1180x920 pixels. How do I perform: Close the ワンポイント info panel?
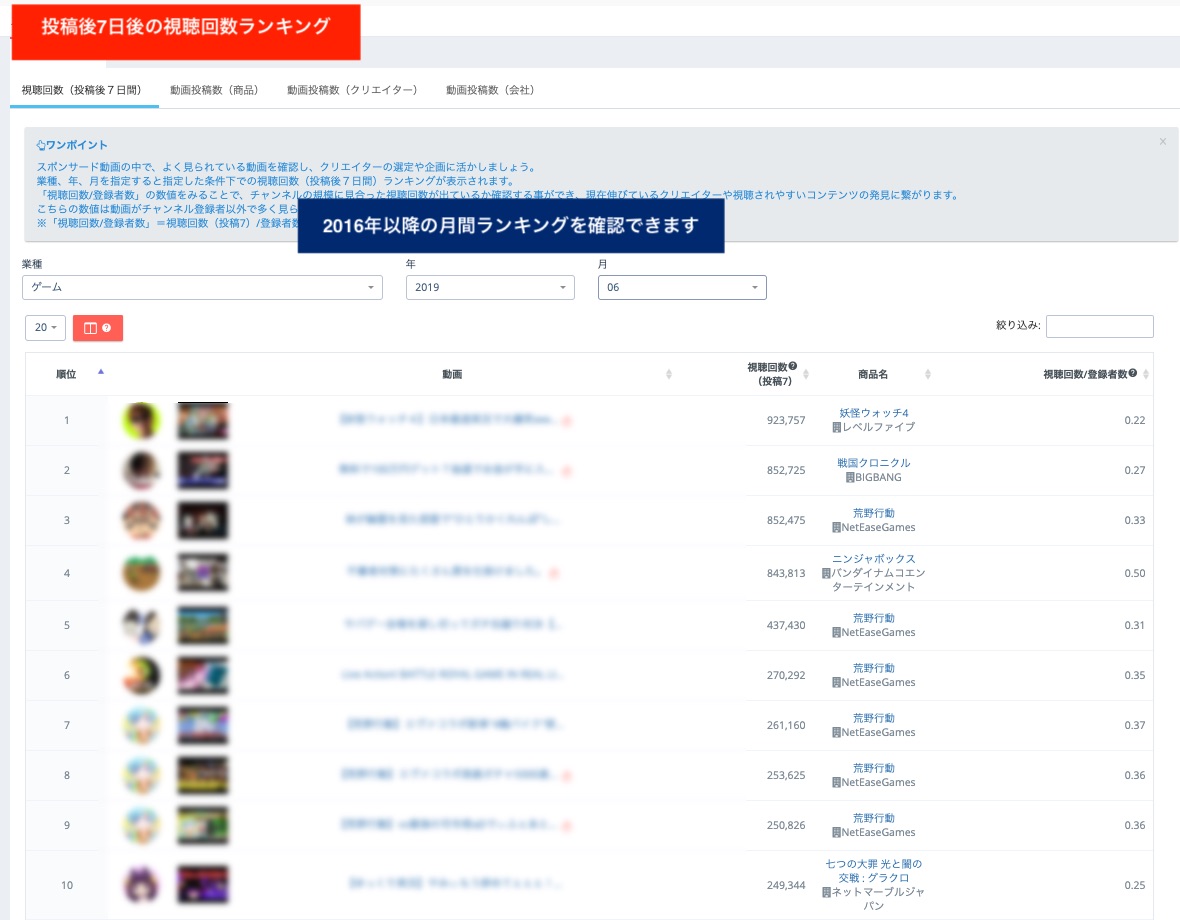click(x=1162, y=142)
